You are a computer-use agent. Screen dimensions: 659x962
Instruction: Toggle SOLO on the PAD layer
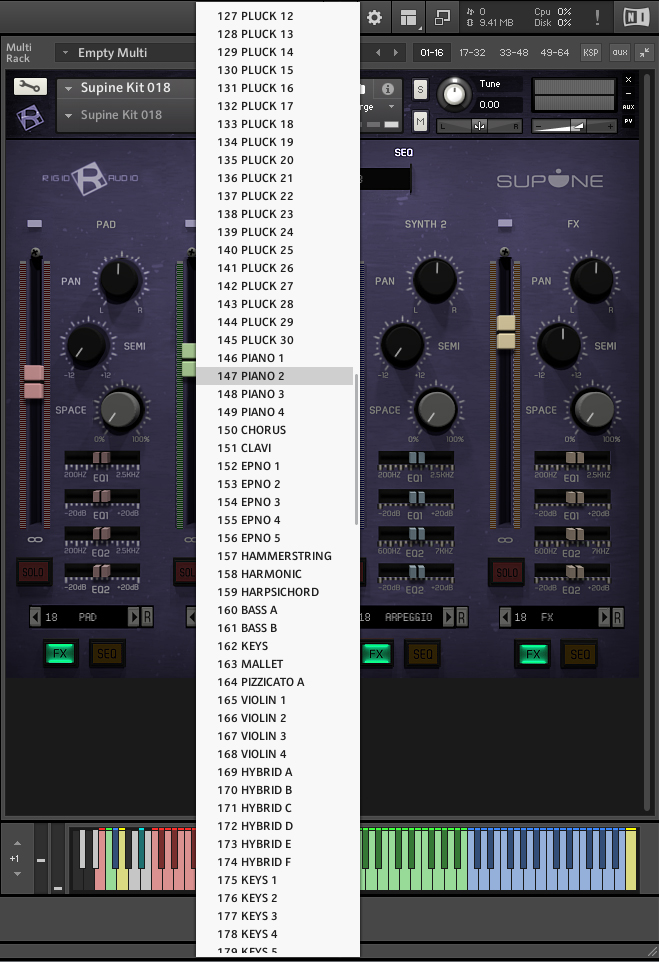[33, 572]
